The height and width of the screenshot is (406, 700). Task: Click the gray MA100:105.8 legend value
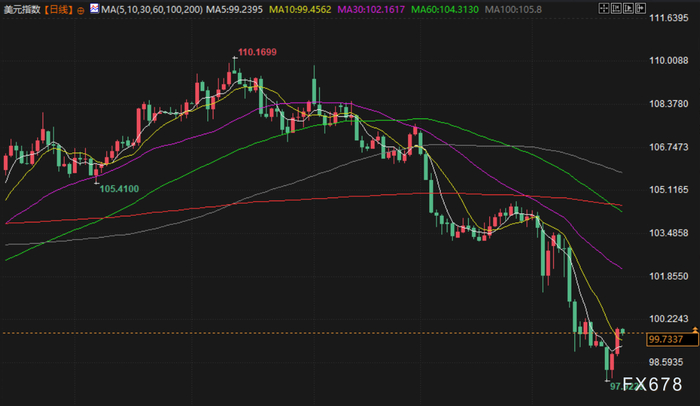513,9
